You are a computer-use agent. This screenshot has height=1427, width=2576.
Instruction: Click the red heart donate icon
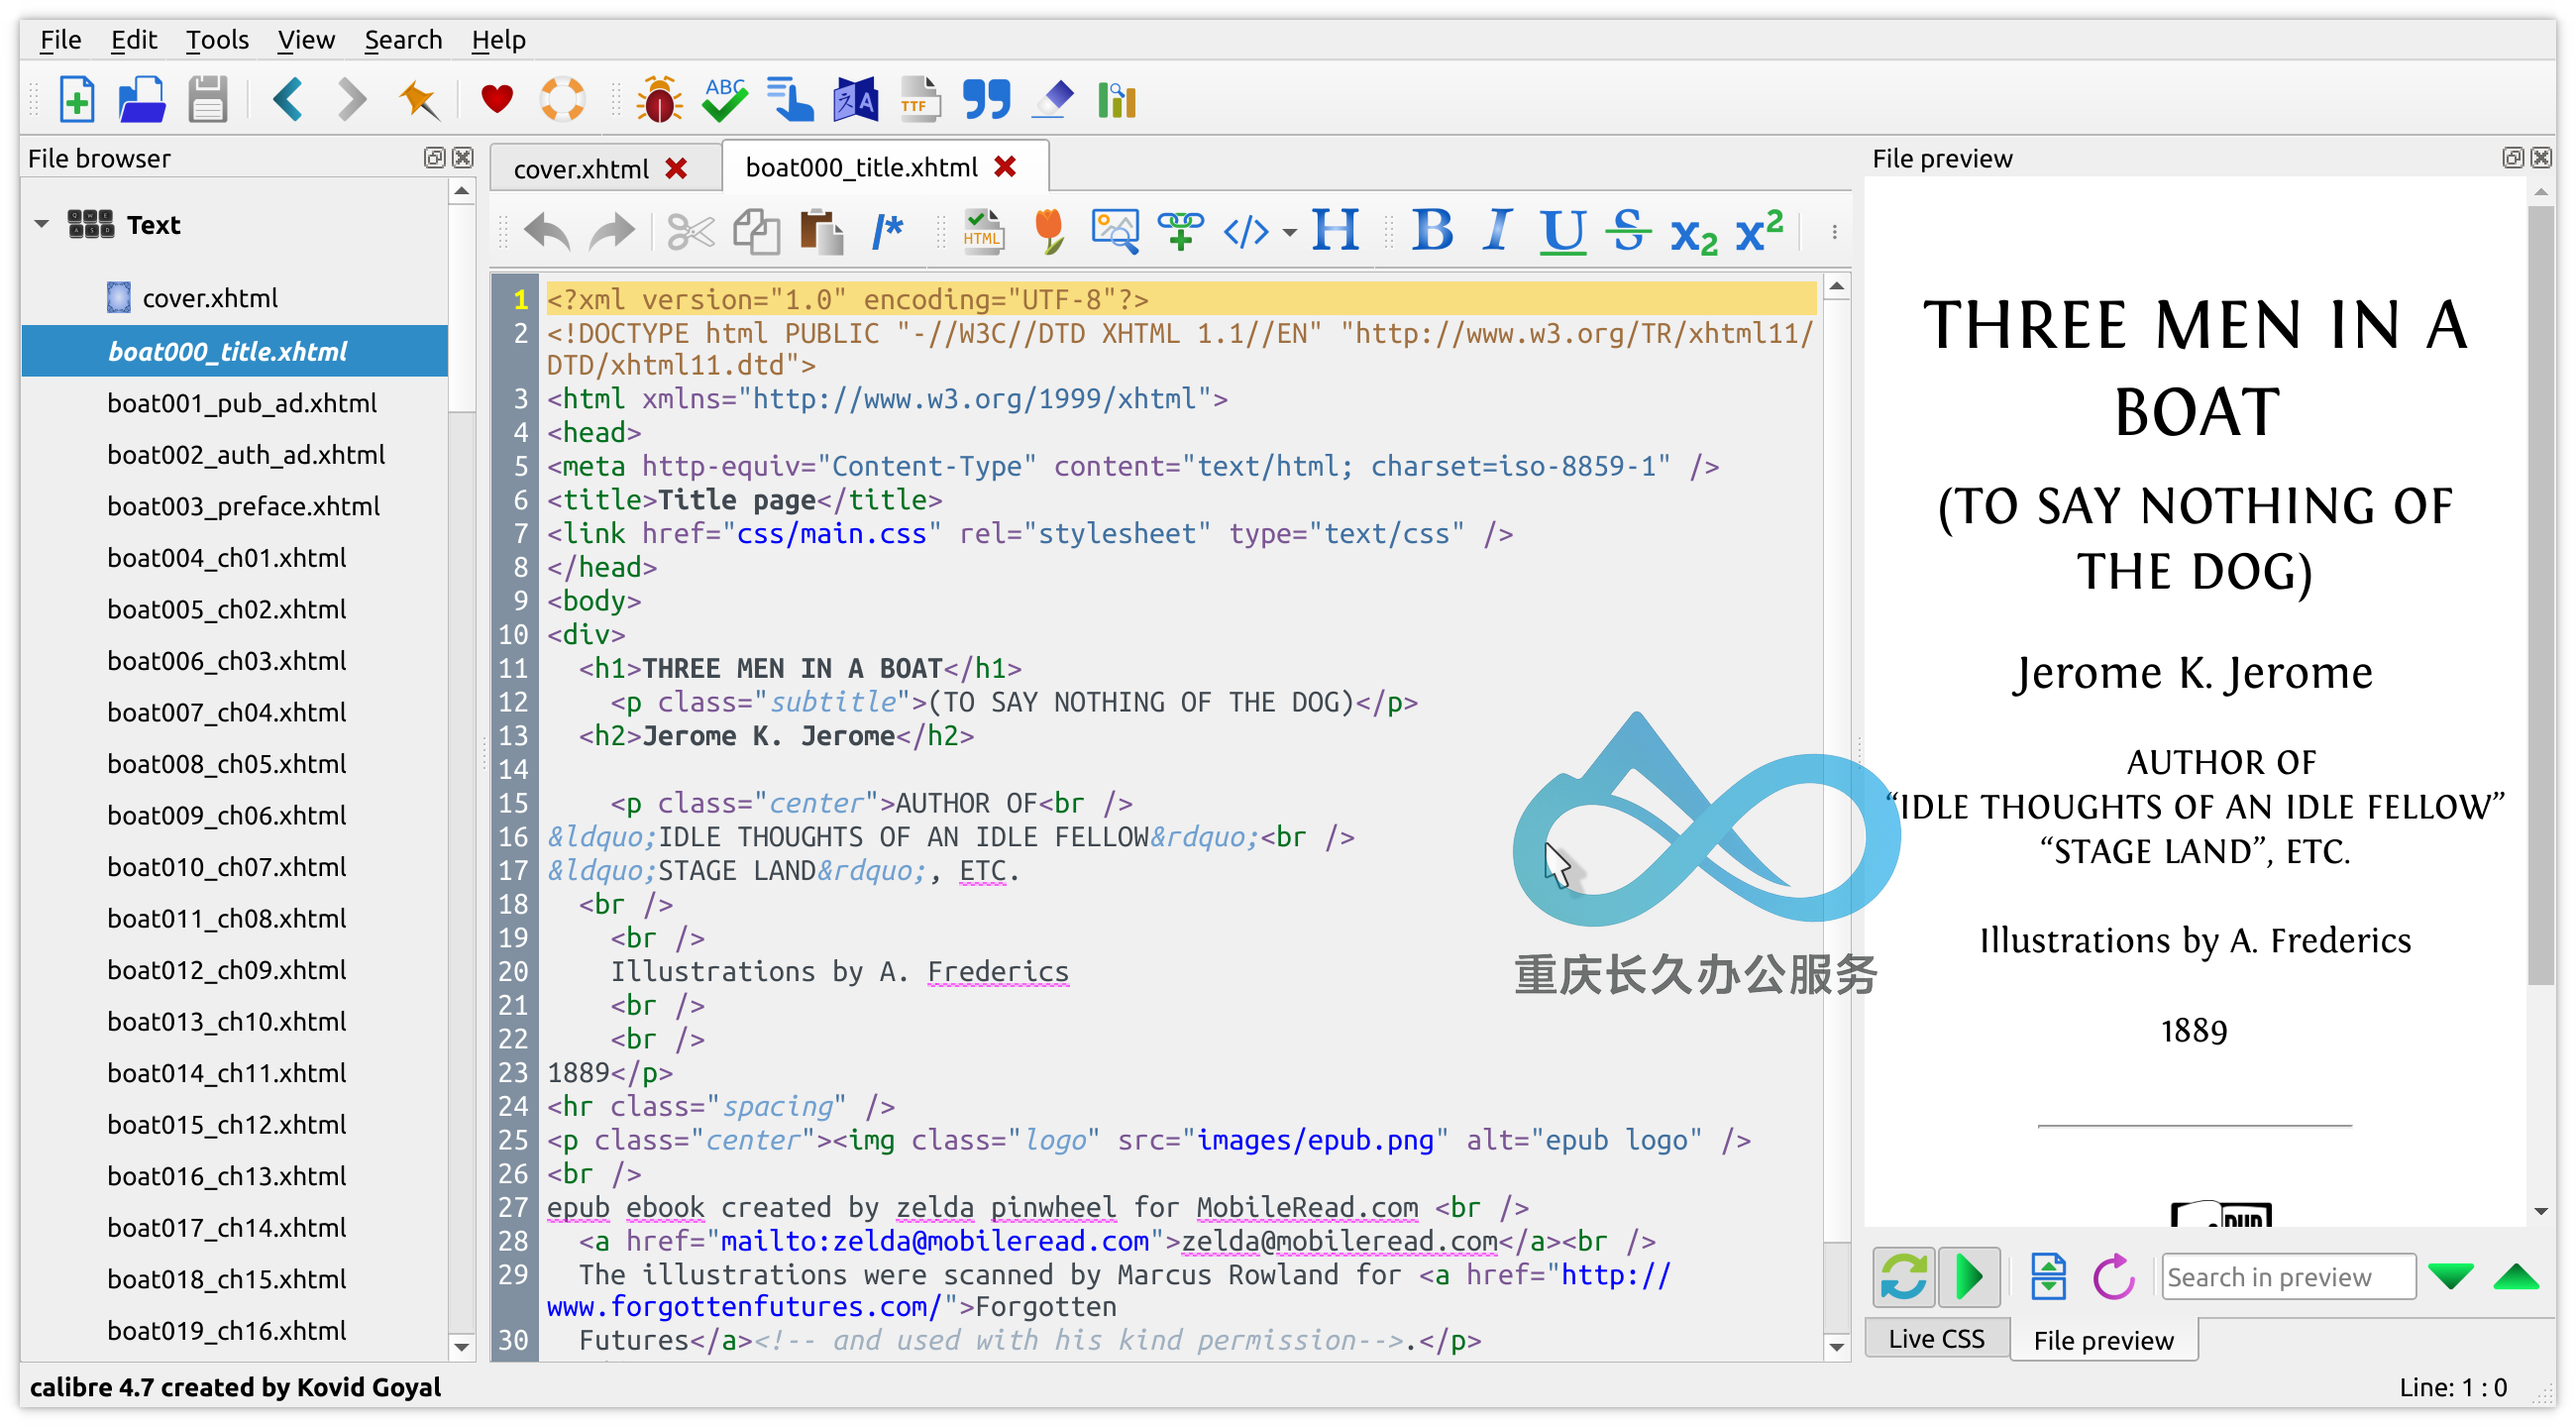click(x=497, y=99)
